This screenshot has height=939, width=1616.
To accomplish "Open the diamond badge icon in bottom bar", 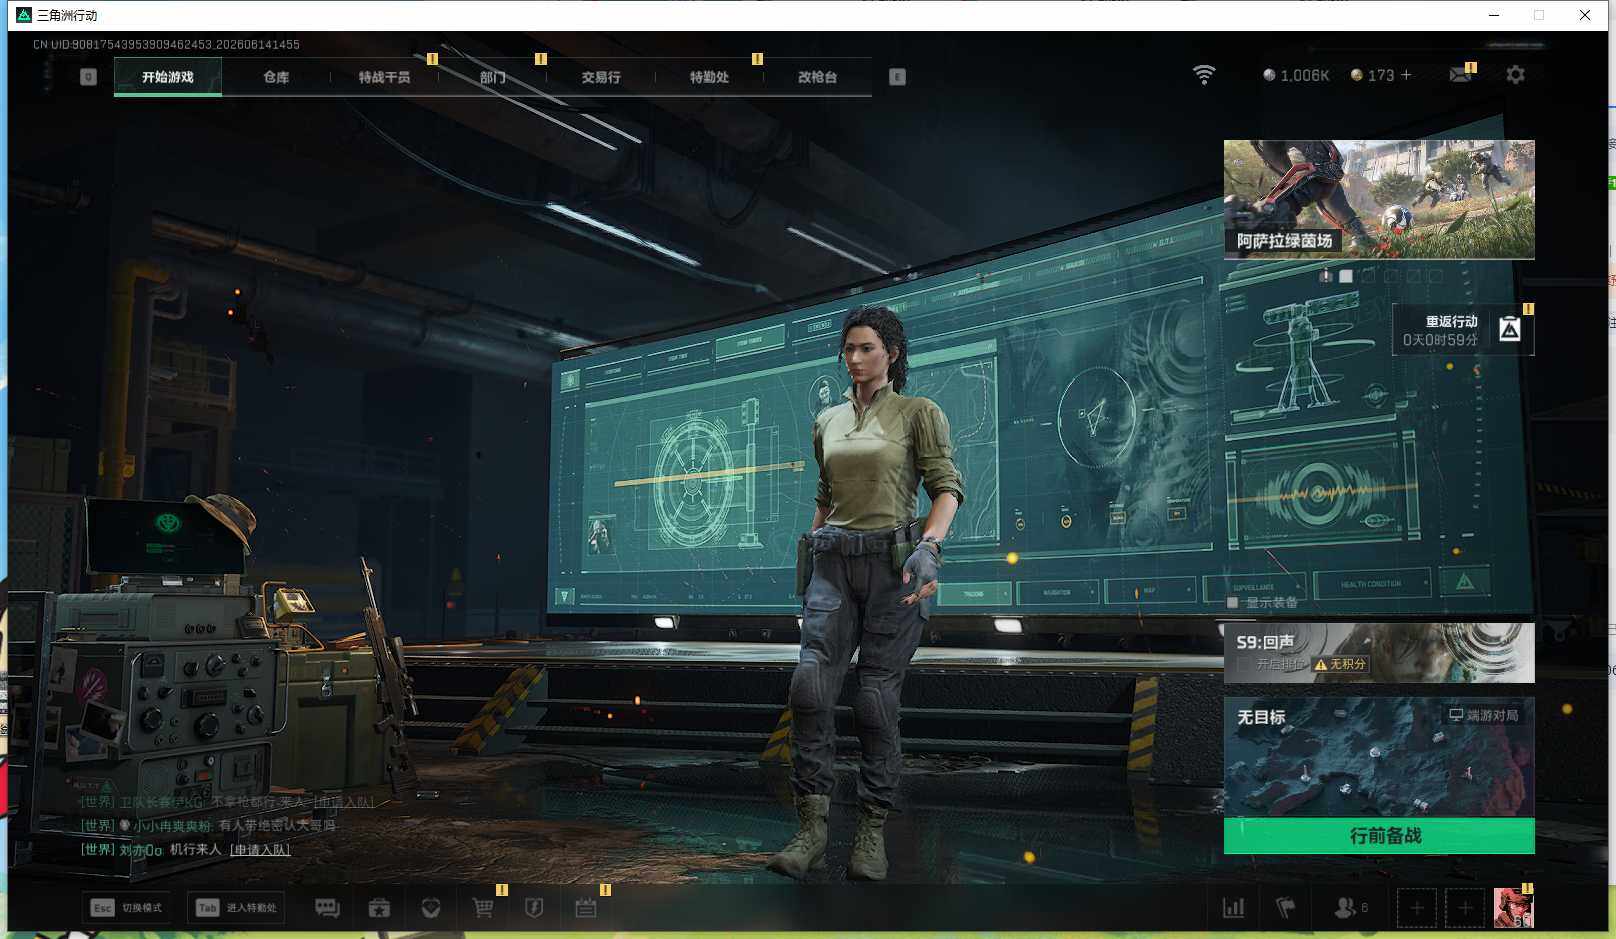I will tap(431, 908).
